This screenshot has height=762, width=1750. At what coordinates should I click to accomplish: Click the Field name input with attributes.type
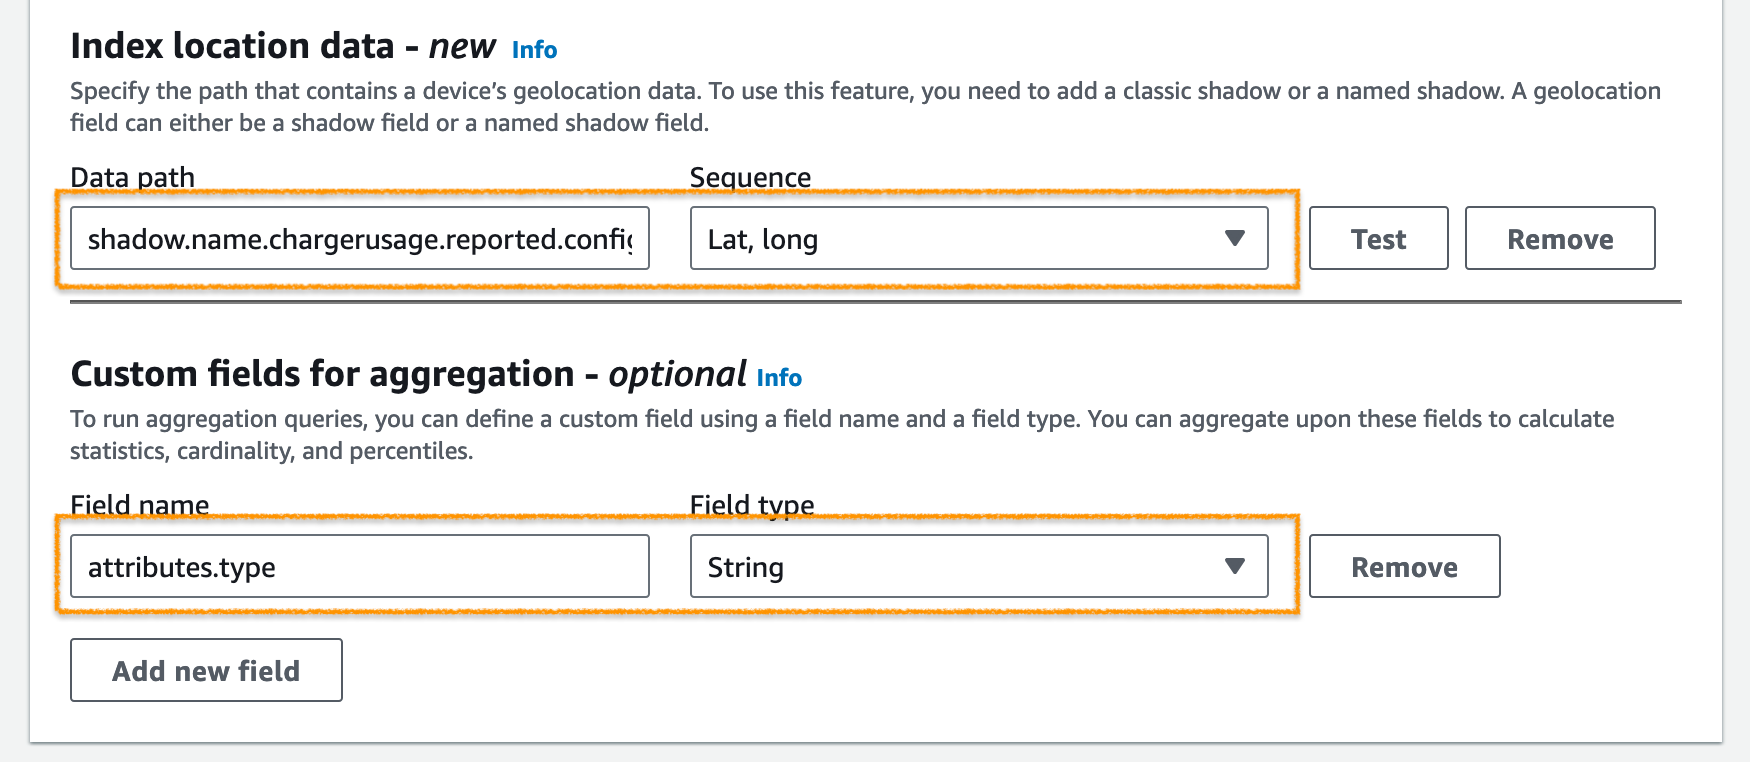[359, 567]
